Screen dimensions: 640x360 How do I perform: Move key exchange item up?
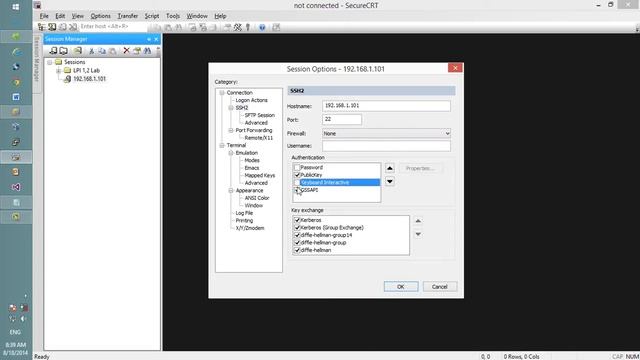[x=418, y=221]
